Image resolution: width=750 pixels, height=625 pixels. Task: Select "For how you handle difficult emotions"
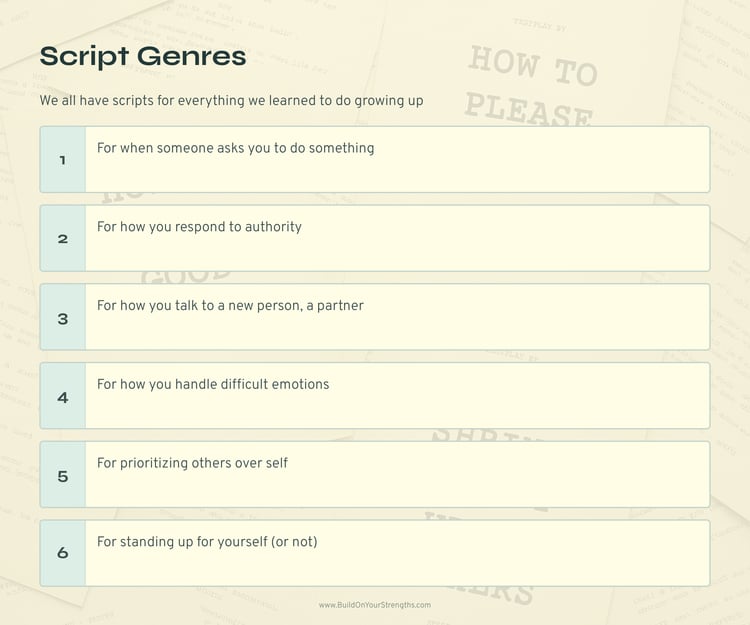coord(213,384)
